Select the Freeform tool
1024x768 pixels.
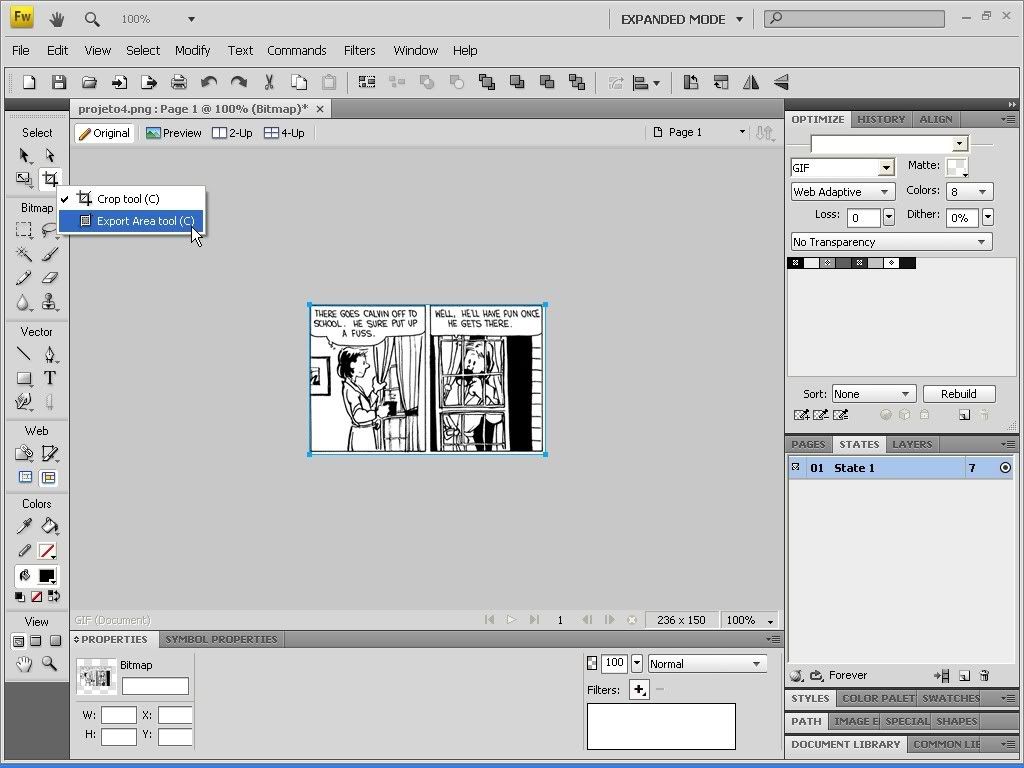pos(24,402)
